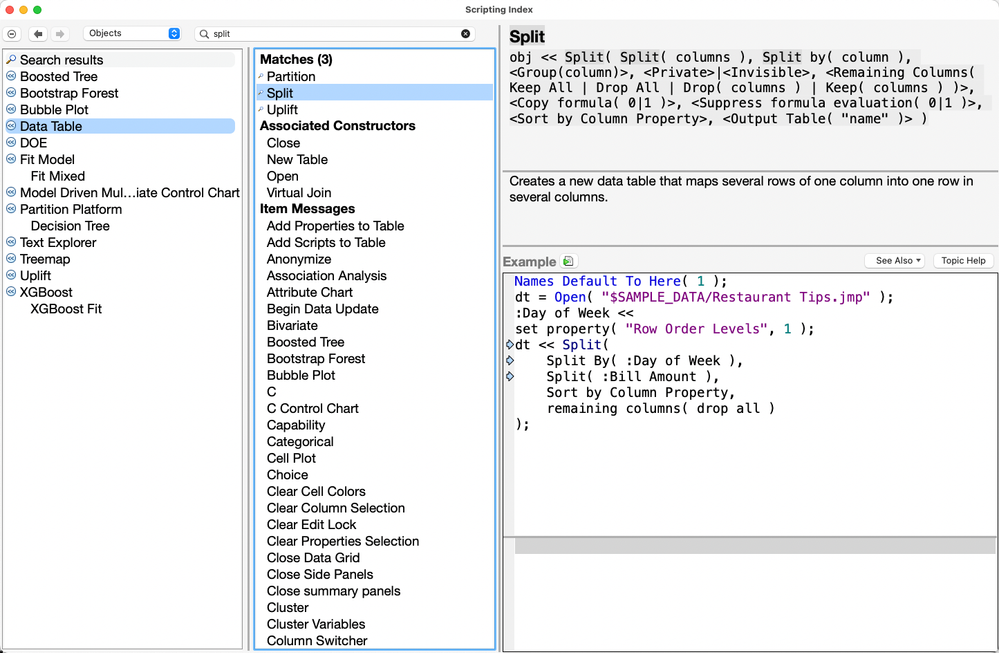Click the collapse/minus circle toolbar icon
999x653 pixels.
tap(11, 34)
